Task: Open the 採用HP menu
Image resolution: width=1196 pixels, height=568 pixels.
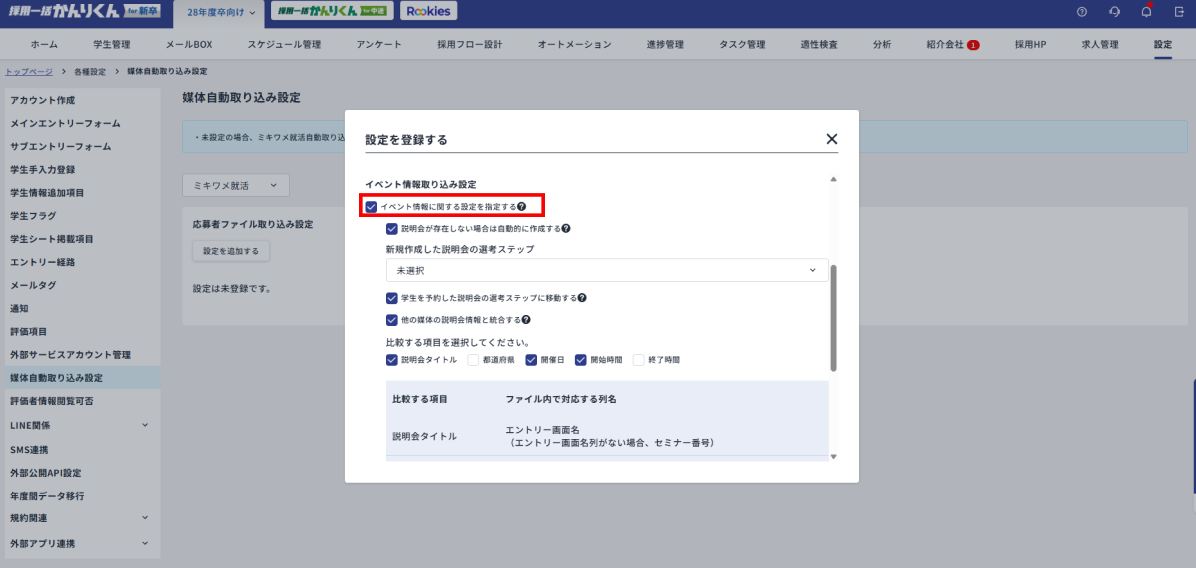Action: (1030, 44)
